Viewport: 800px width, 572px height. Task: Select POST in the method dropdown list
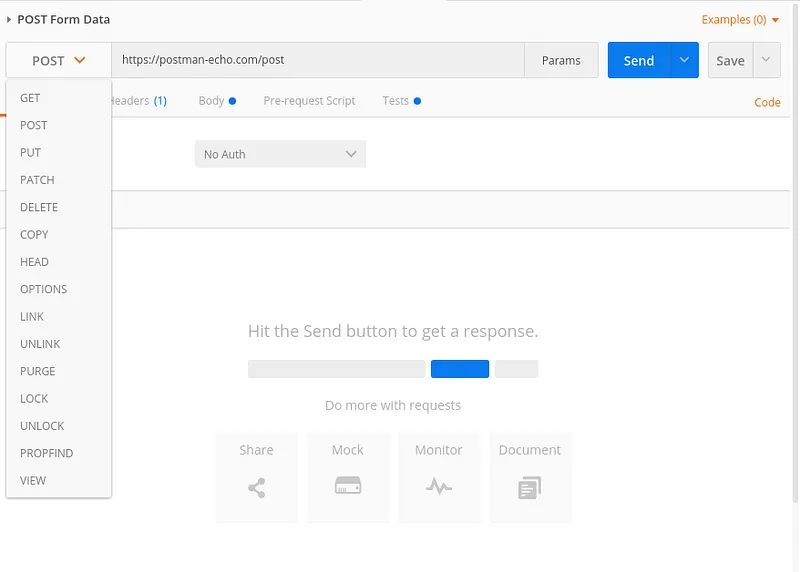click(x=59, y=126)
